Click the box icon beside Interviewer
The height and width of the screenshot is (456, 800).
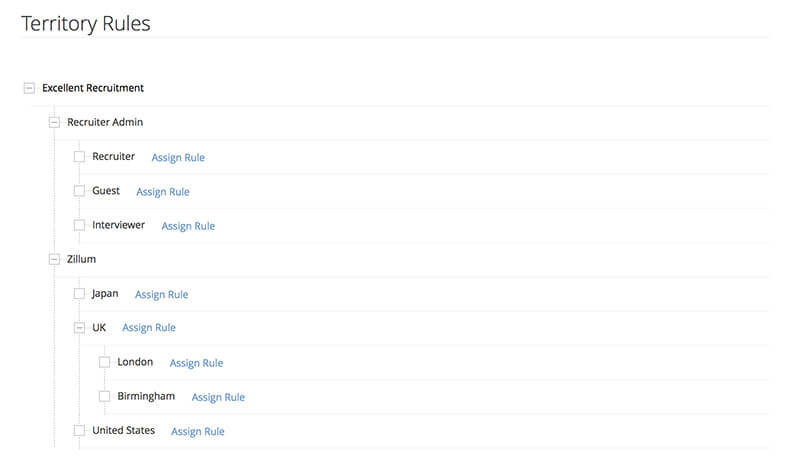click(x=79, y=225)
